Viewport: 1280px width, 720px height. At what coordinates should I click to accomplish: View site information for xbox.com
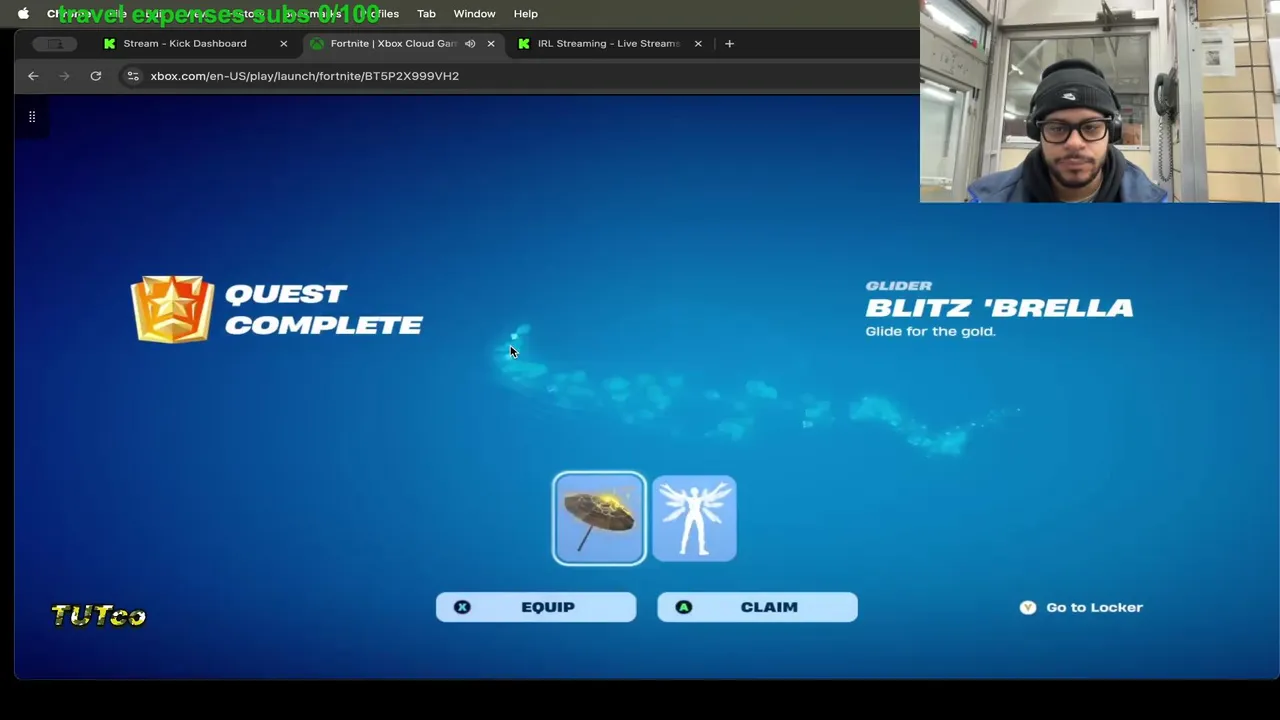pyautogui.click(x=132, y=76)
